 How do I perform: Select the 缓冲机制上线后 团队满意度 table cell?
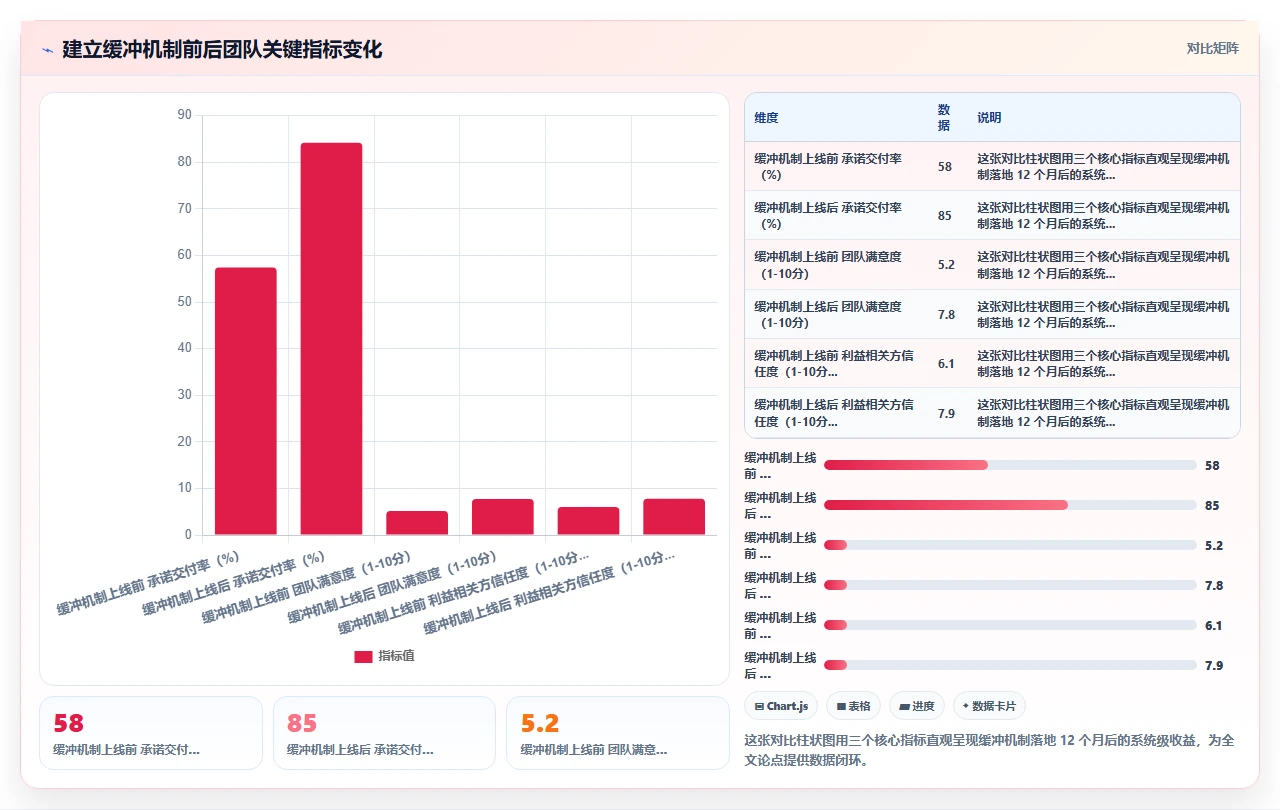point(836,315)
